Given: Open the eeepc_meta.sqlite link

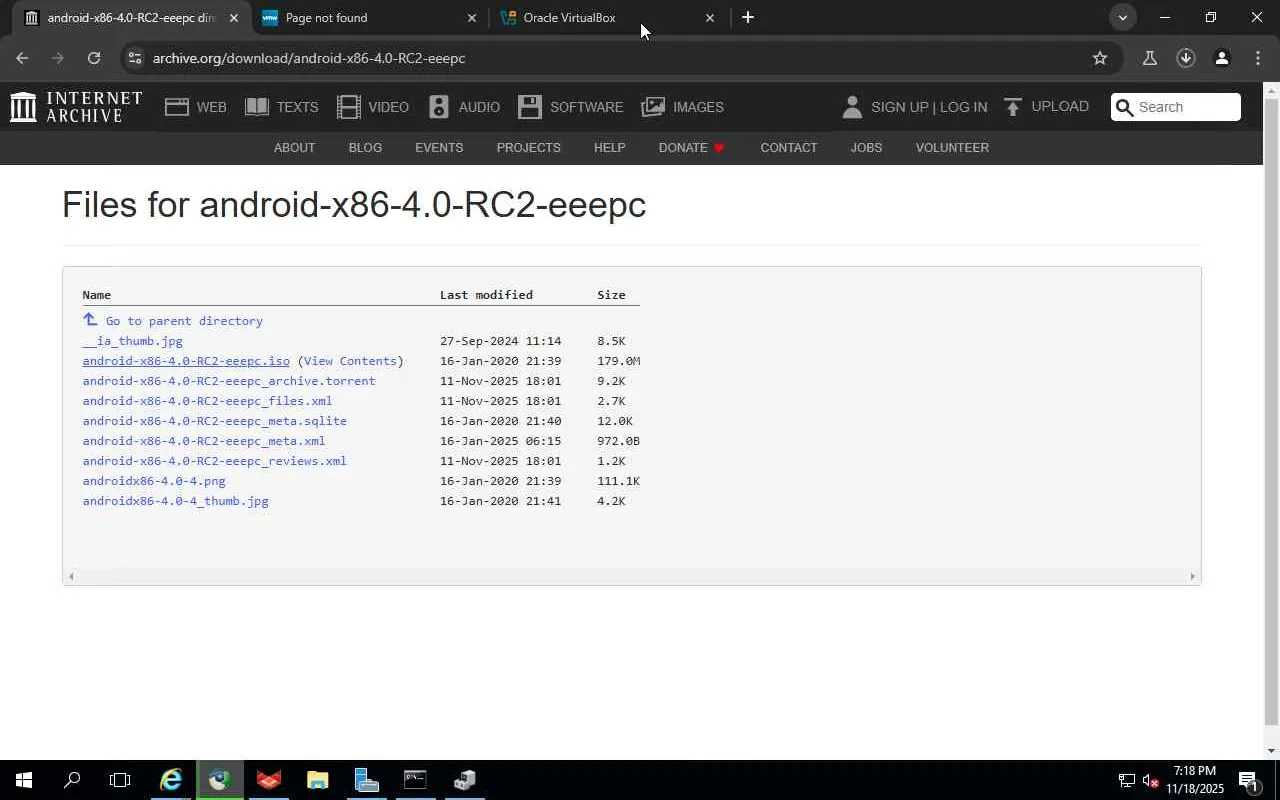Looking at the screenshot, I should 214,421.
